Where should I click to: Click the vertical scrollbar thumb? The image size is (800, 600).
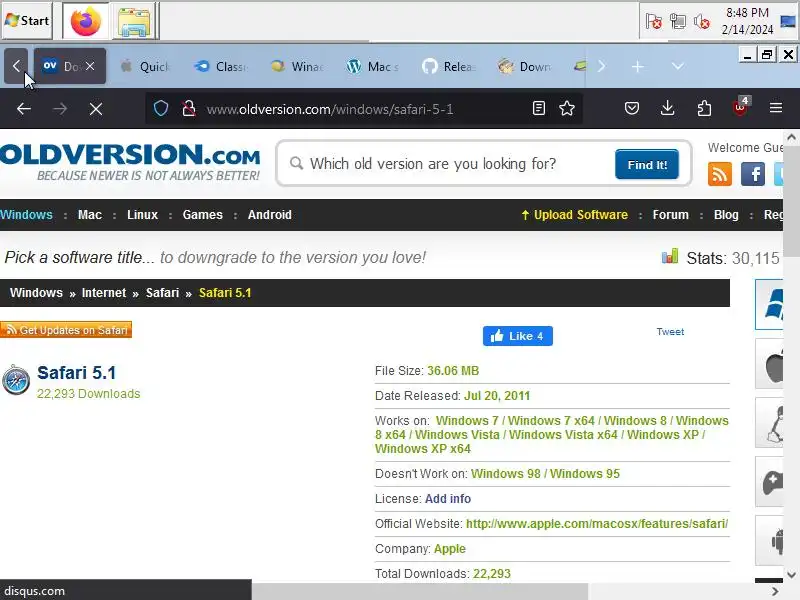click(x=791, y=202)
